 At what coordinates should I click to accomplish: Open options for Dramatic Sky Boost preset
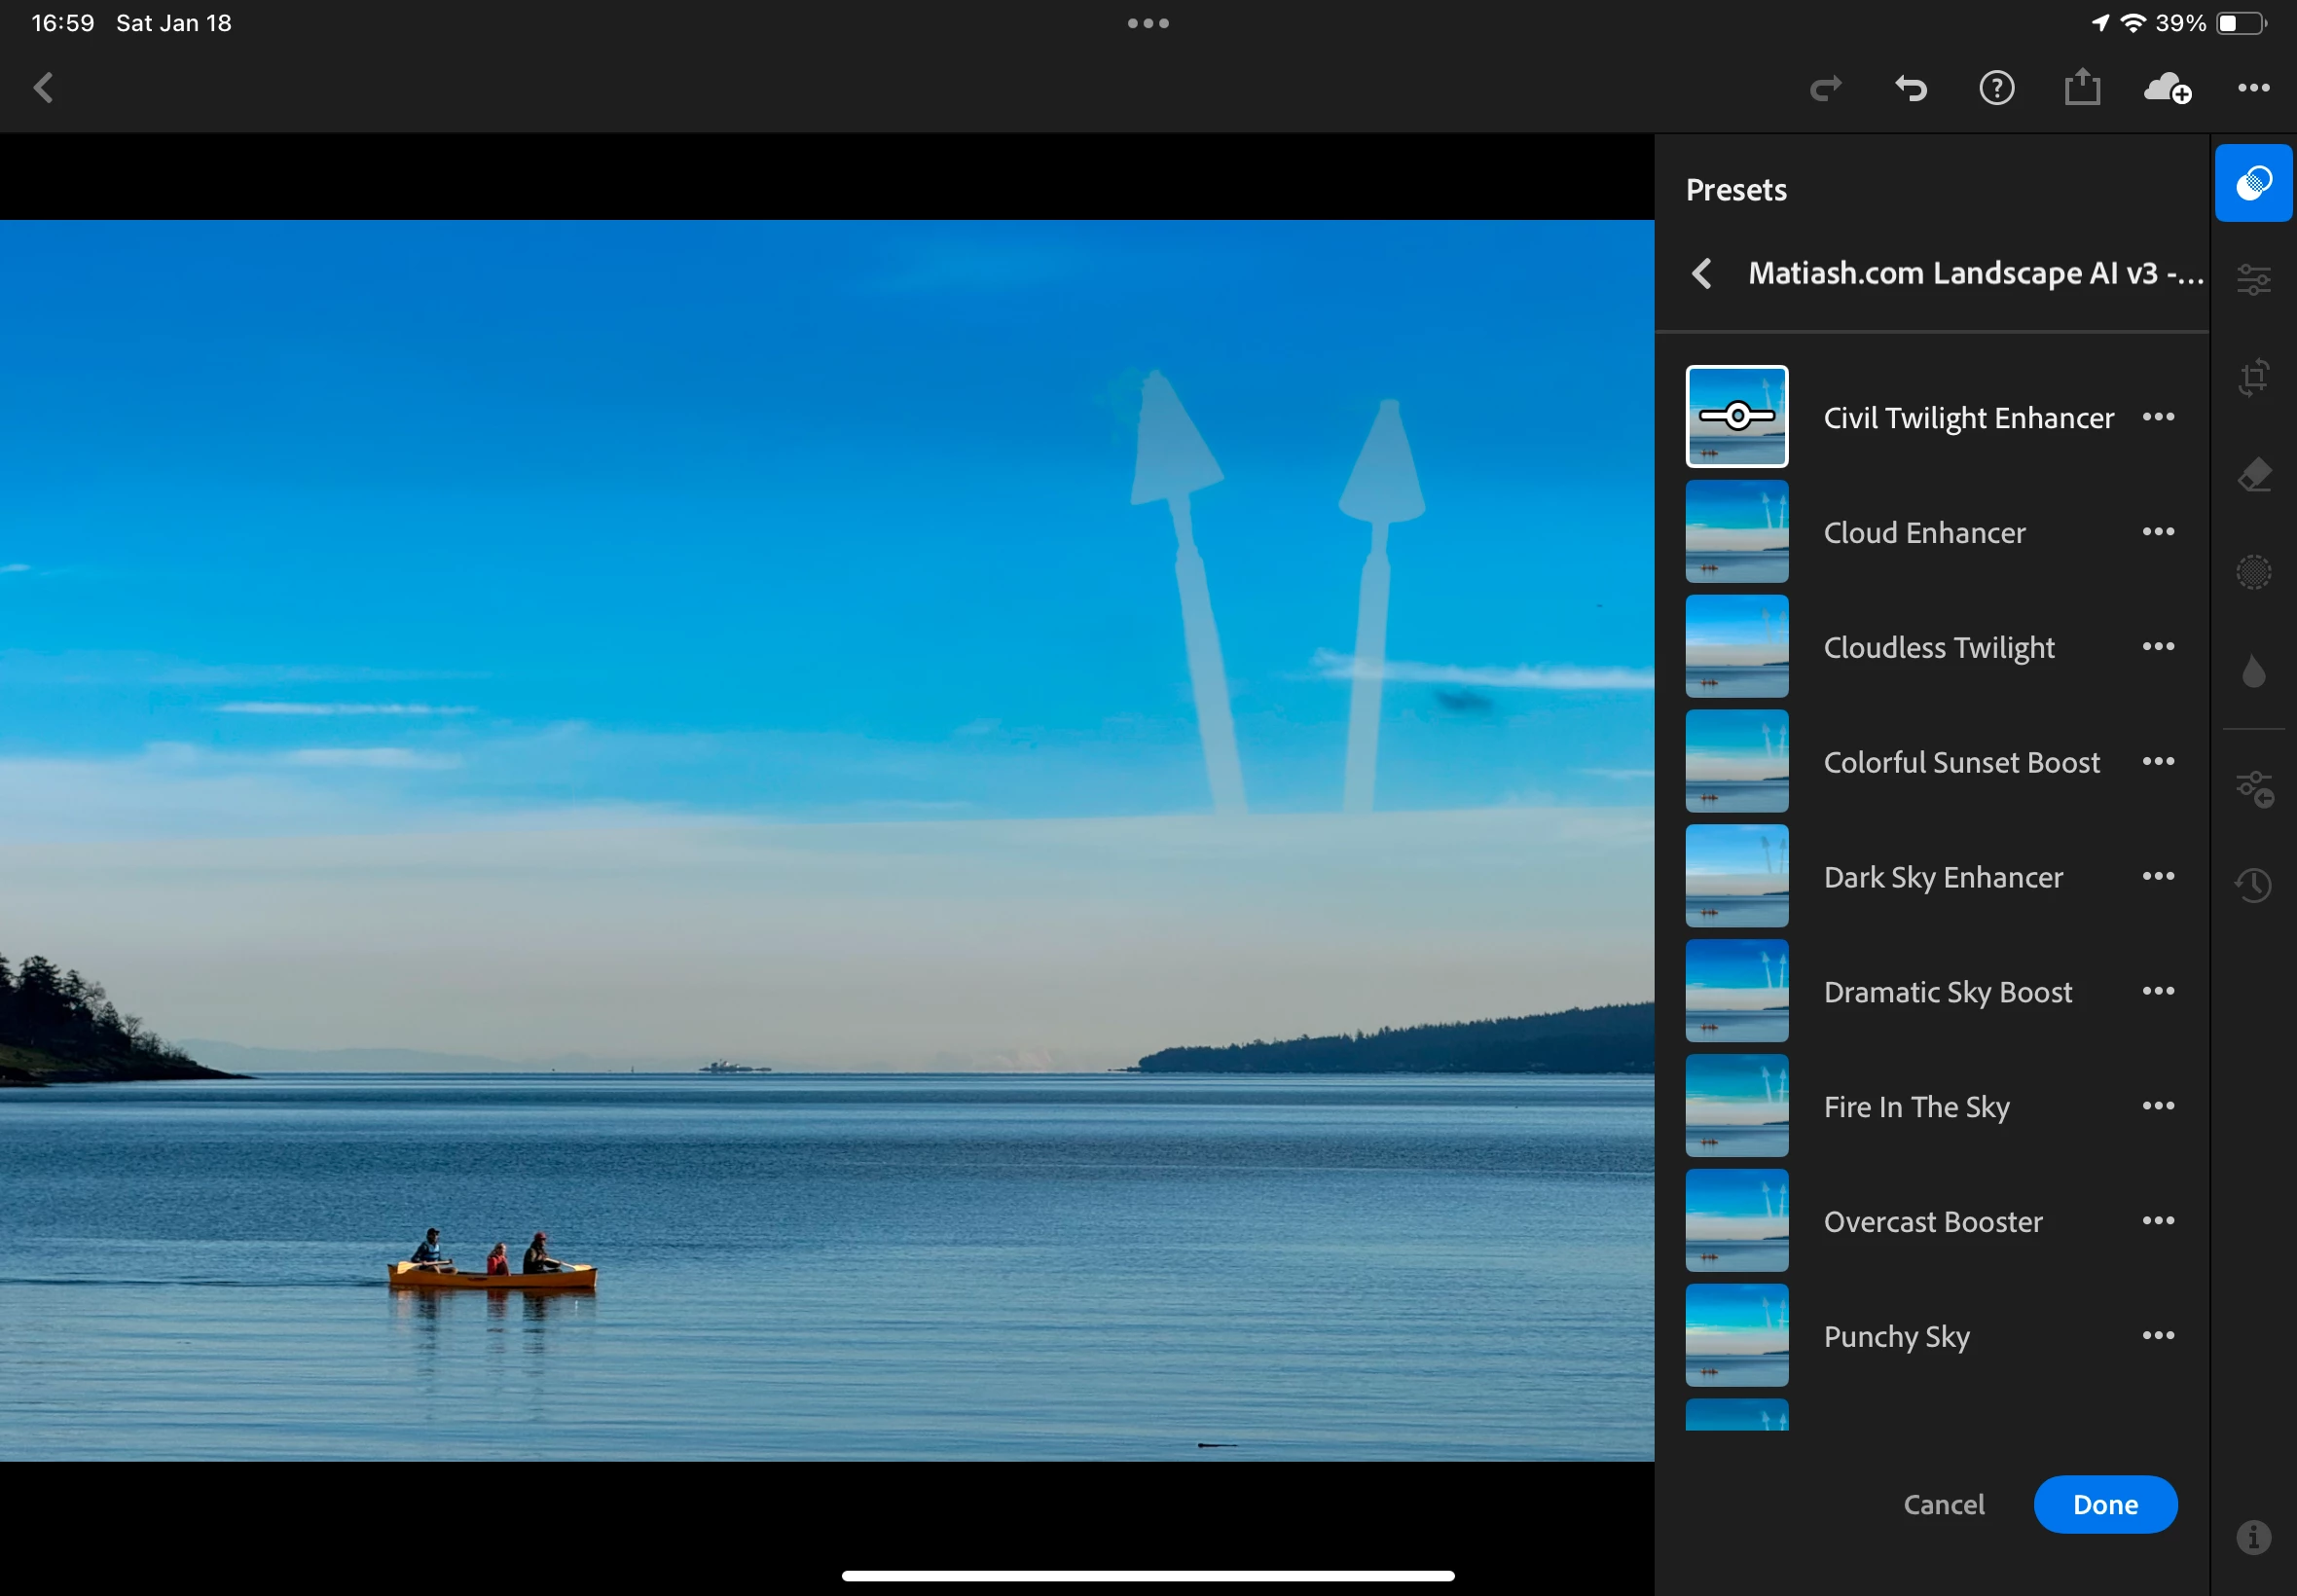(x=2158, y=991)
